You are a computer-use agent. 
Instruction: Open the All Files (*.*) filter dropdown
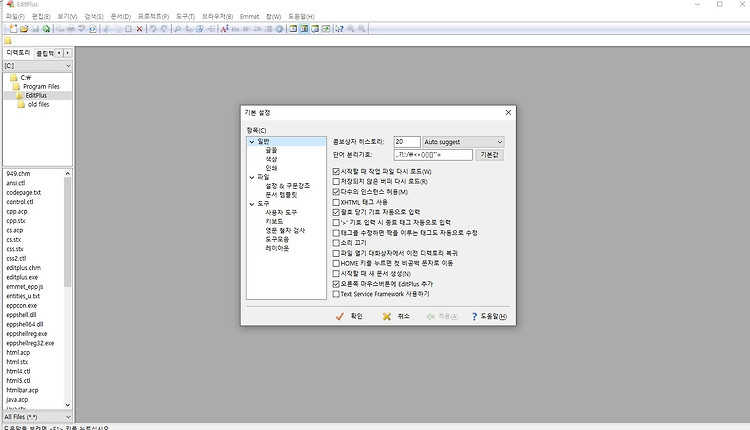pyautogui.click(x=38, y=417)
